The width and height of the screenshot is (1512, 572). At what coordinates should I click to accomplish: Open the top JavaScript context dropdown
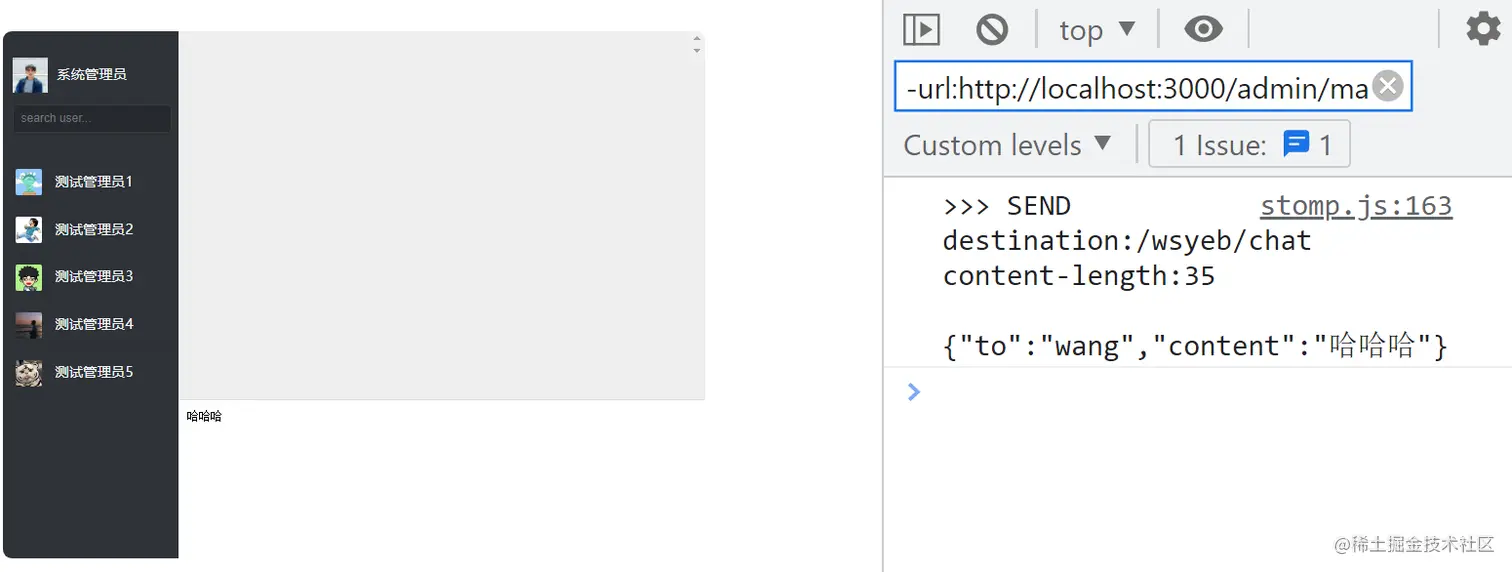tap(1097, 30)
